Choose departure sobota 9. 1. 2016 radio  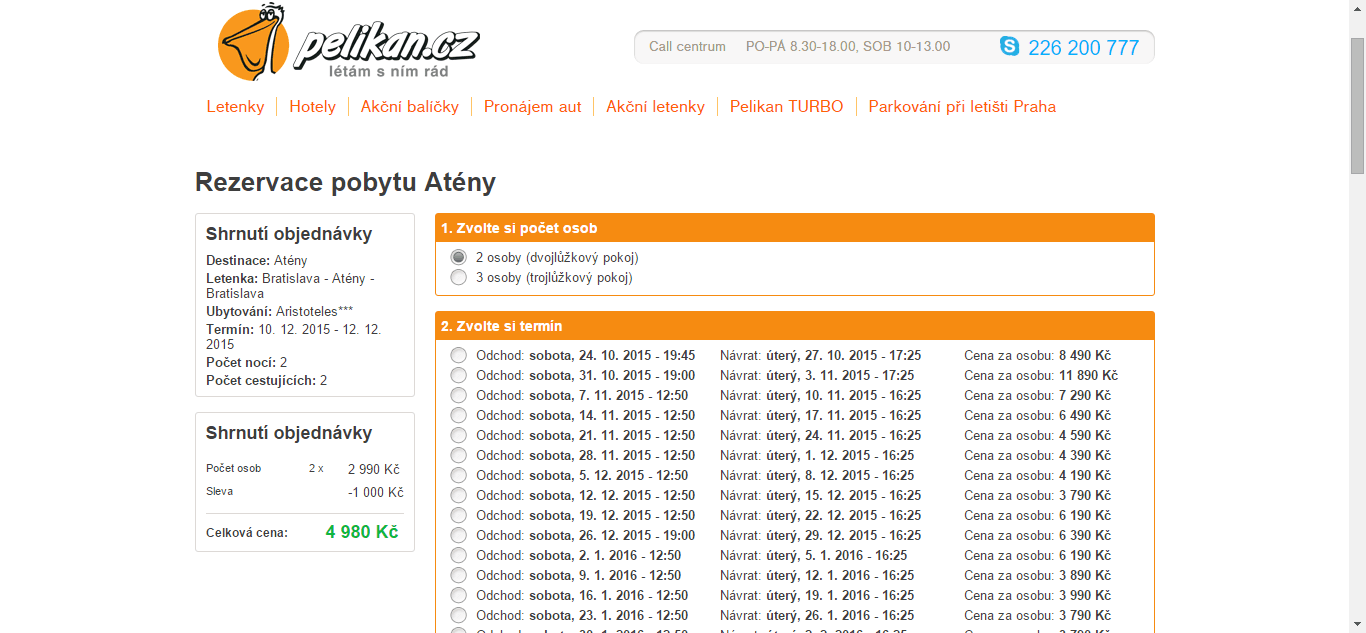459,575
